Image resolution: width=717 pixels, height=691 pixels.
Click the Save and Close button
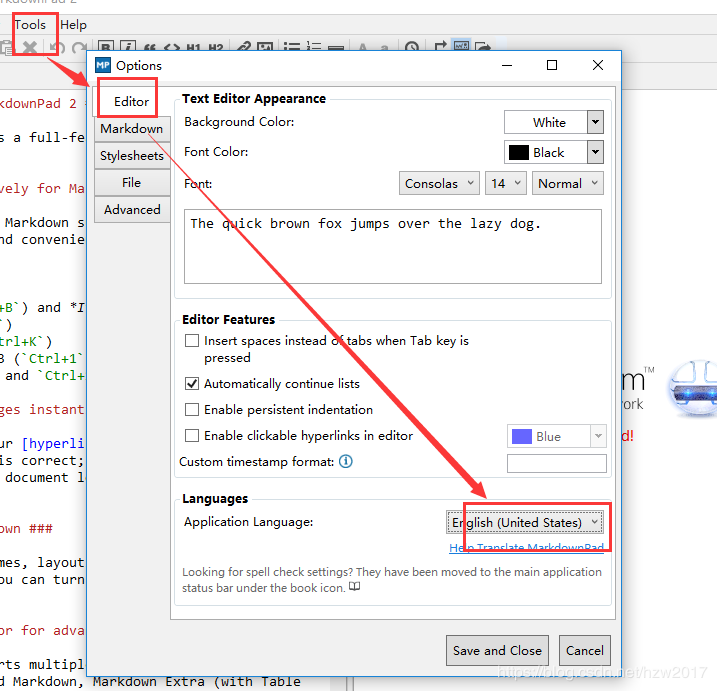pyautogui.click(x=497, y=650)
